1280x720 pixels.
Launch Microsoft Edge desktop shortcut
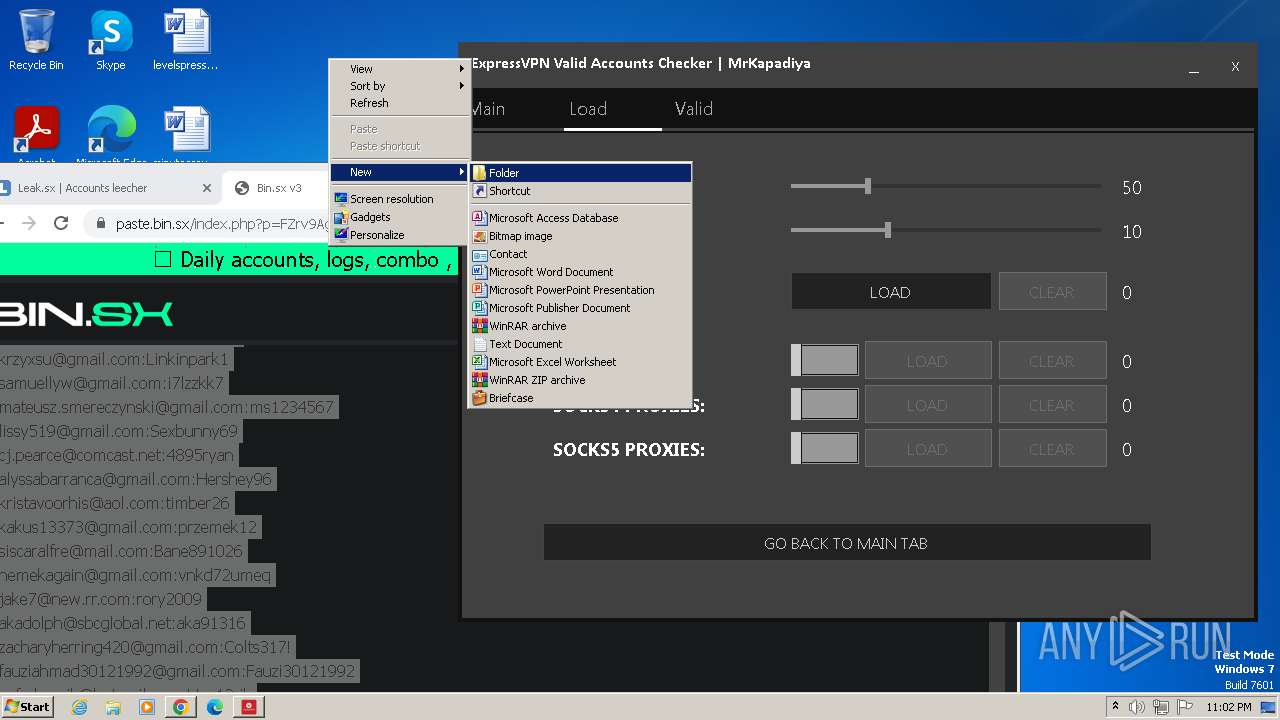[112, 135]
